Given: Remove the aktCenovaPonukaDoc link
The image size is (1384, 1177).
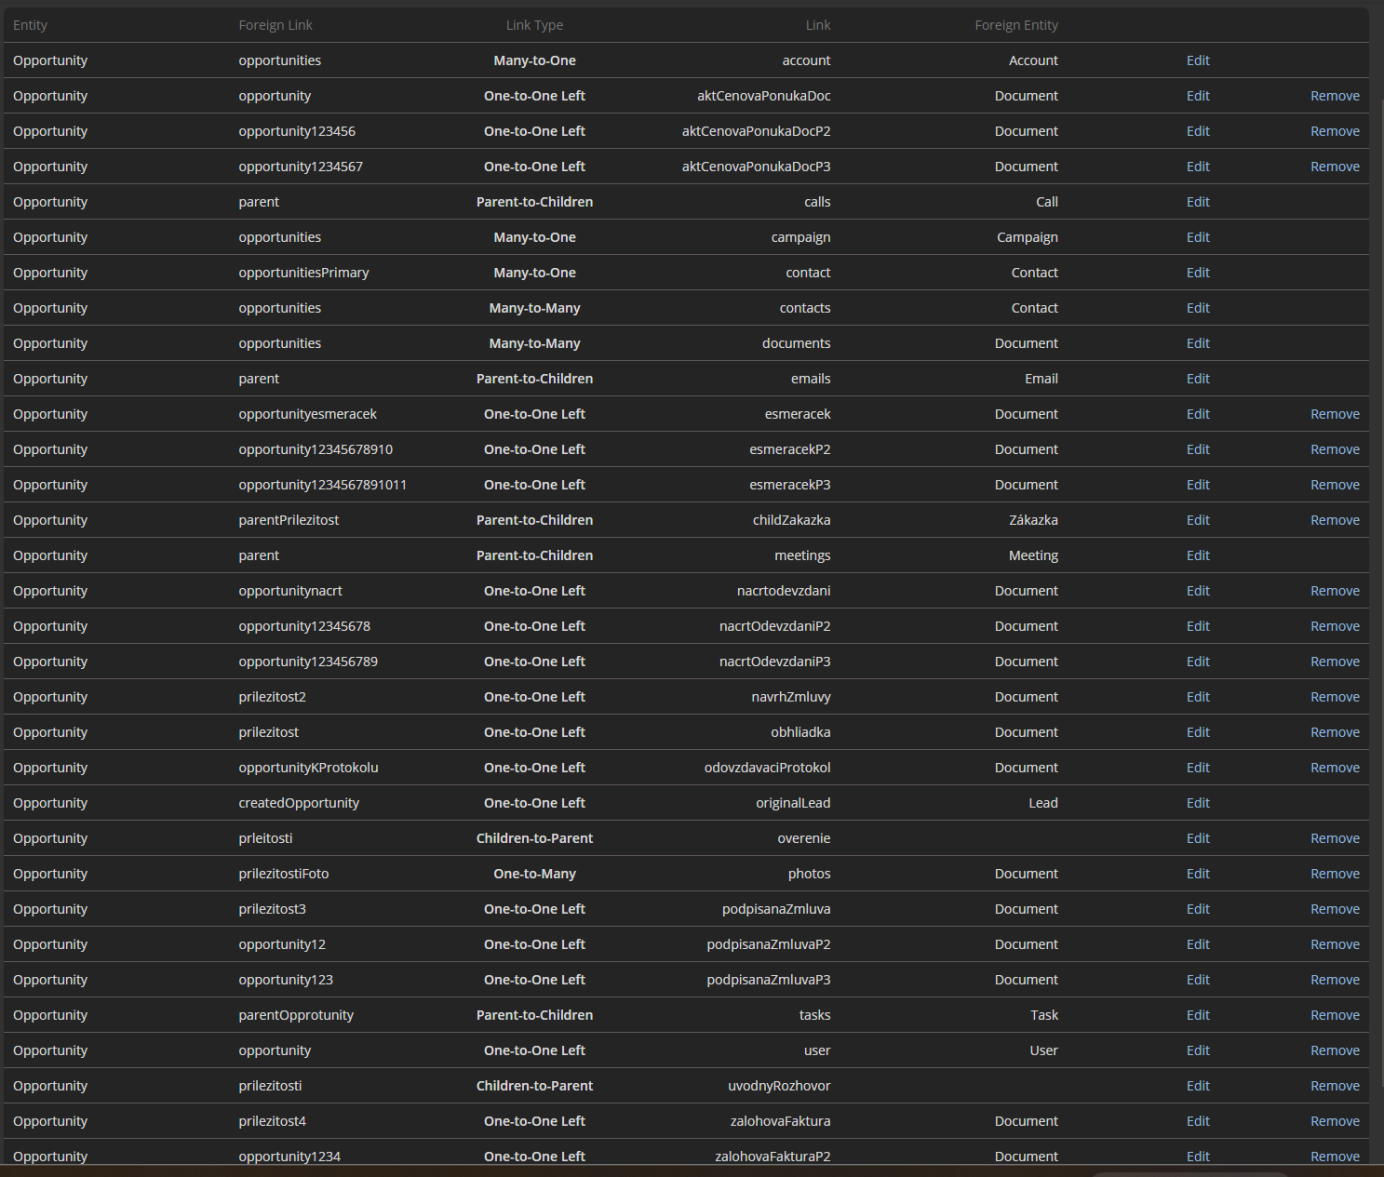Looking at the screenshot, I should [x=1334, y=96].
